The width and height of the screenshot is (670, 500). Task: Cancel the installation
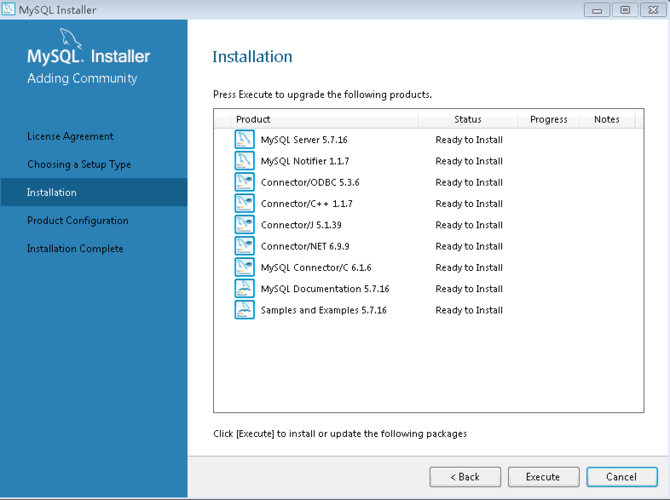(x=622, y=477)
